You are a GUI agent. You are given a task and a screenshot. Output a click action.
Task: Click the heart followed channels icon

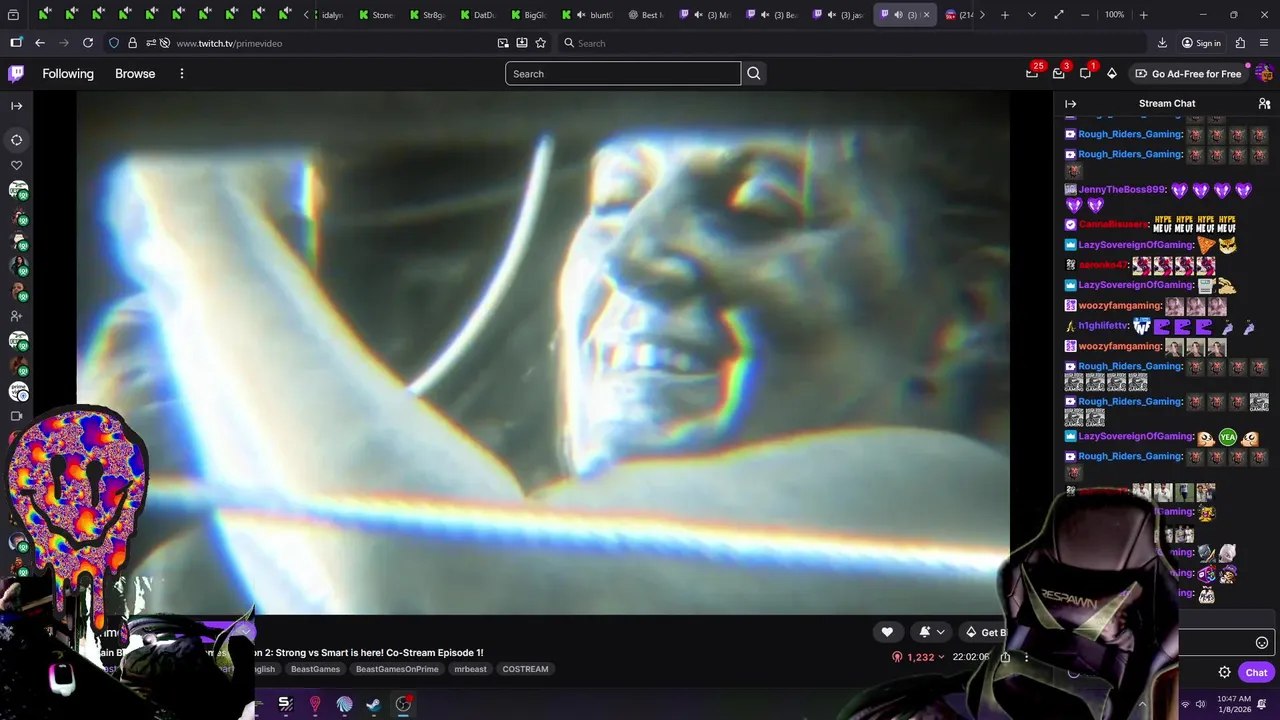[17, 166]
